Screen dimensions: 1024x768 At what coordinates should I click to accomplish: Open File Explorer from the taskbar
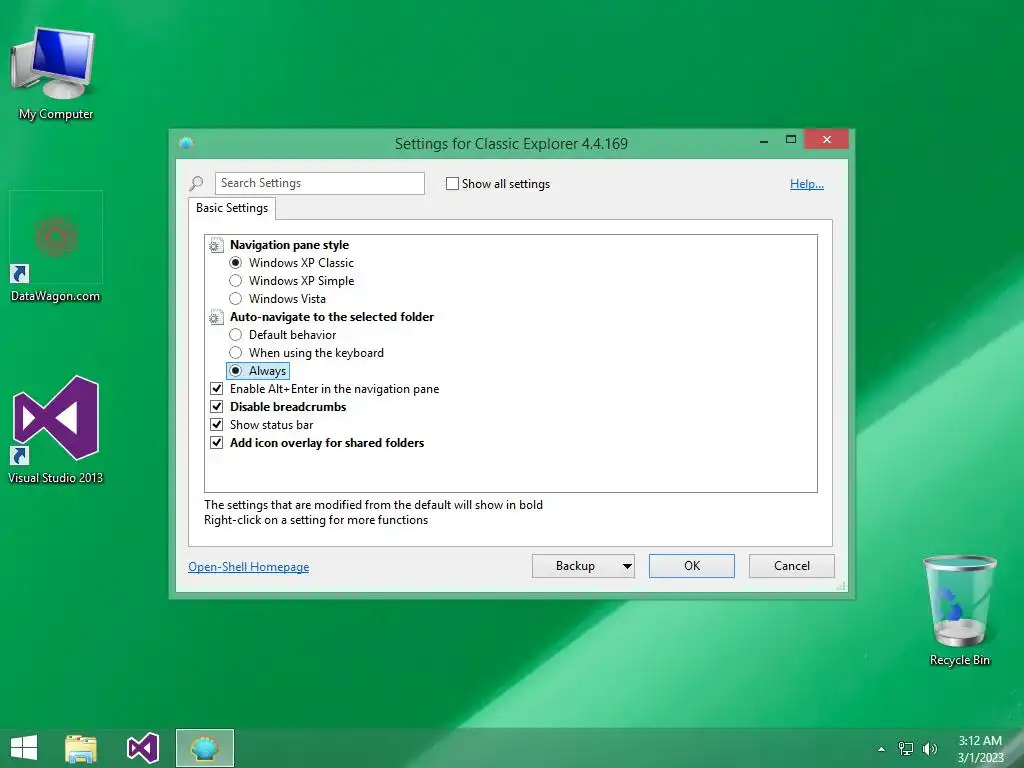[81, 748]
